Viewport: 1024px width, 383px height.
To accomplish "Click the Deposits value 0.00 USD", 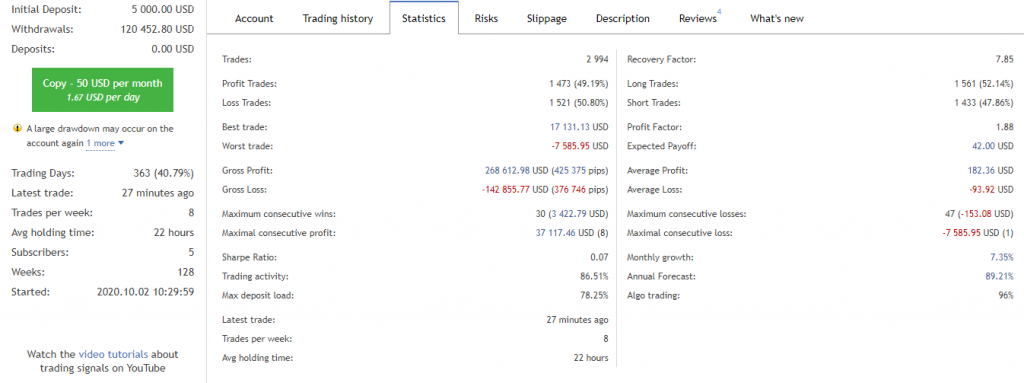I will click(x=172, y=49).
